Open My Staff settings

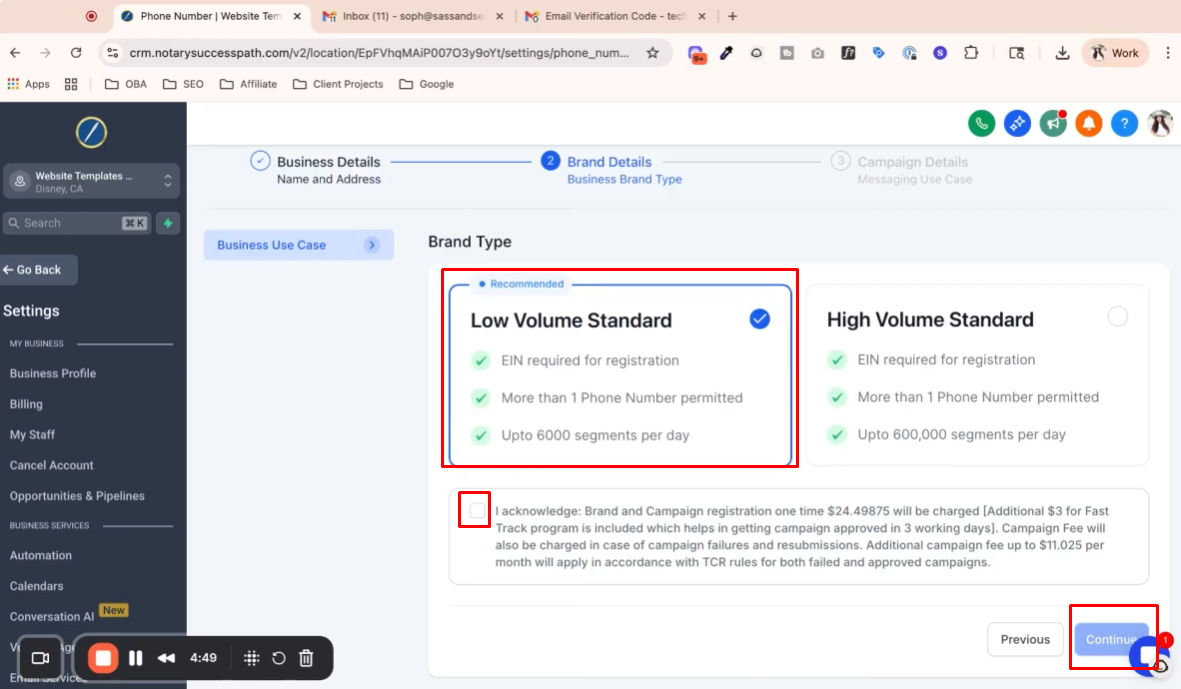pyautogui.click(x=32, y=434)
